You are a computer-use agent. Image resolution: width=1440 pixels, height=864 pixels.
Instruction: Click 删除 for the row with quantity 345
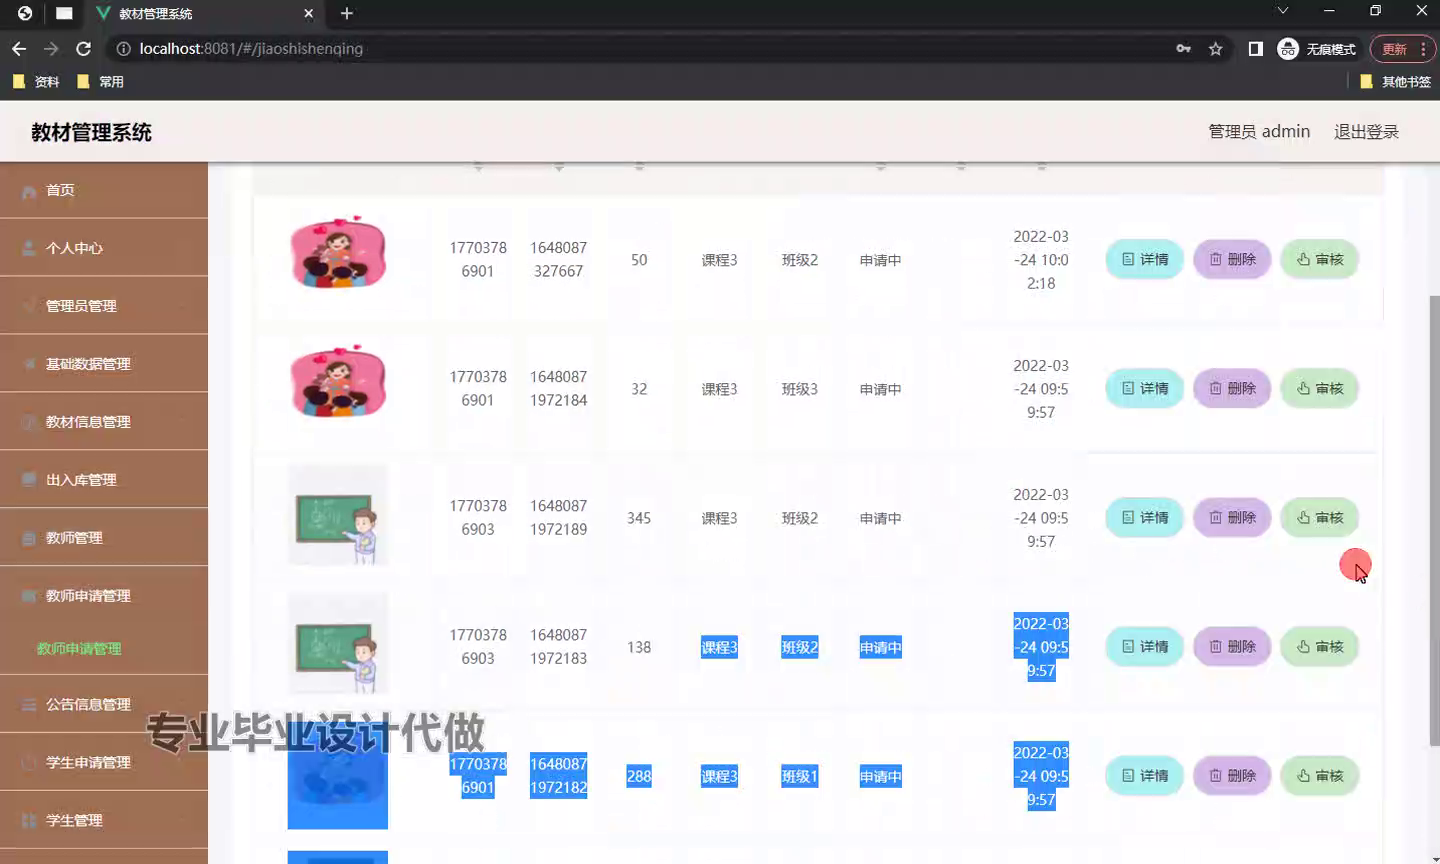pos(1232,517)
